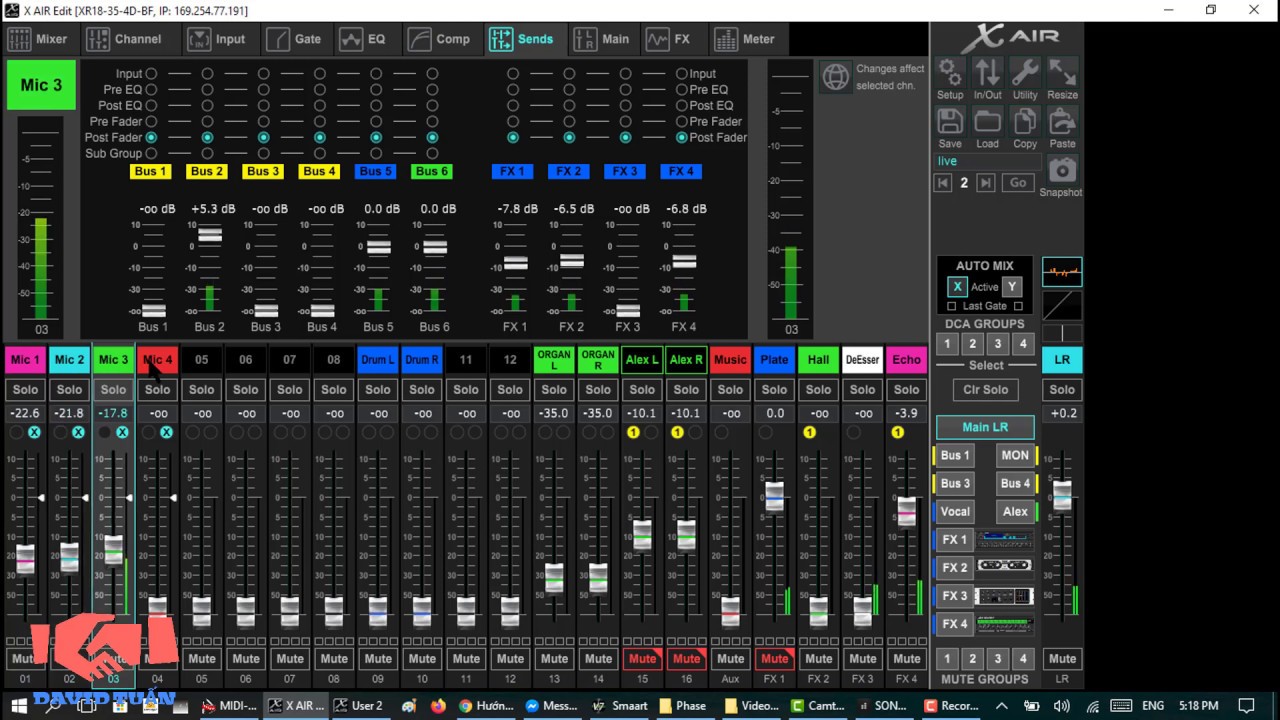The height and width of the screenshot is (720, 1280).
Task: Open the Utility wrench icon
Action: click(1025, 73)
